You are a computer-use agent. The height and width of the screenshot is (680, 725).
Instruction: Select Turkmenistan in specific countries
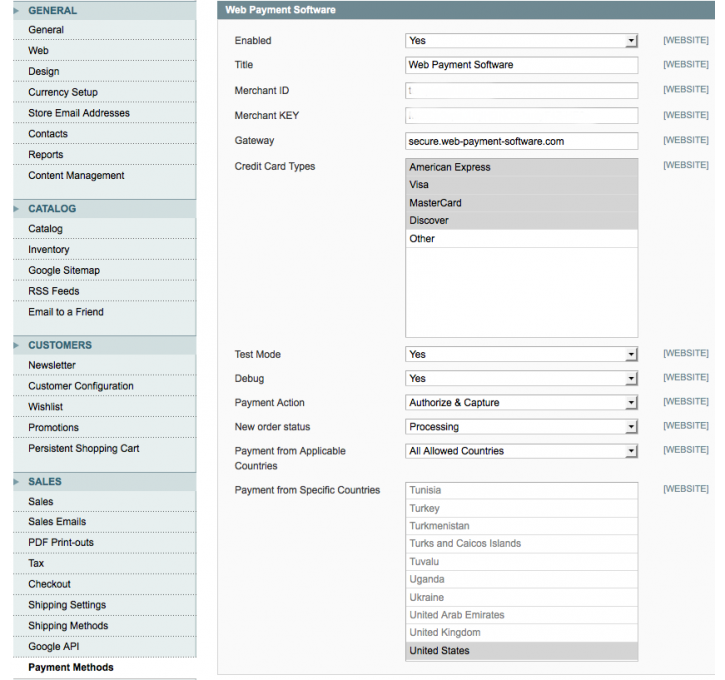(x=522, y=526)
